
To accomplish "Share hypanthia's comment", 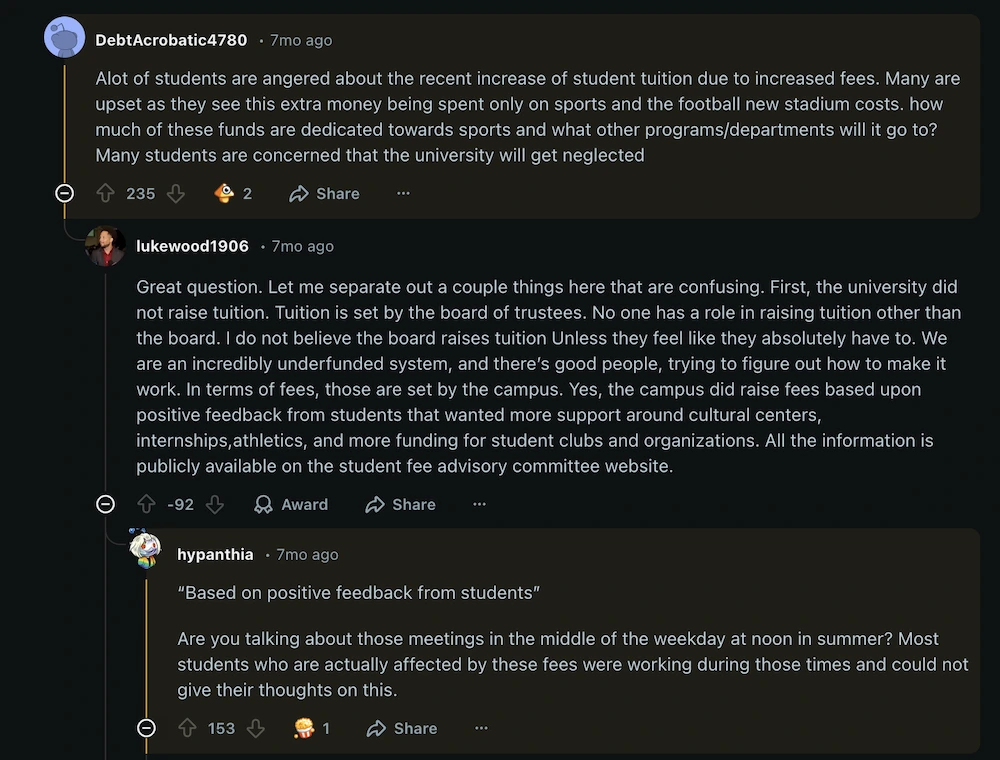I will point(401,728).
